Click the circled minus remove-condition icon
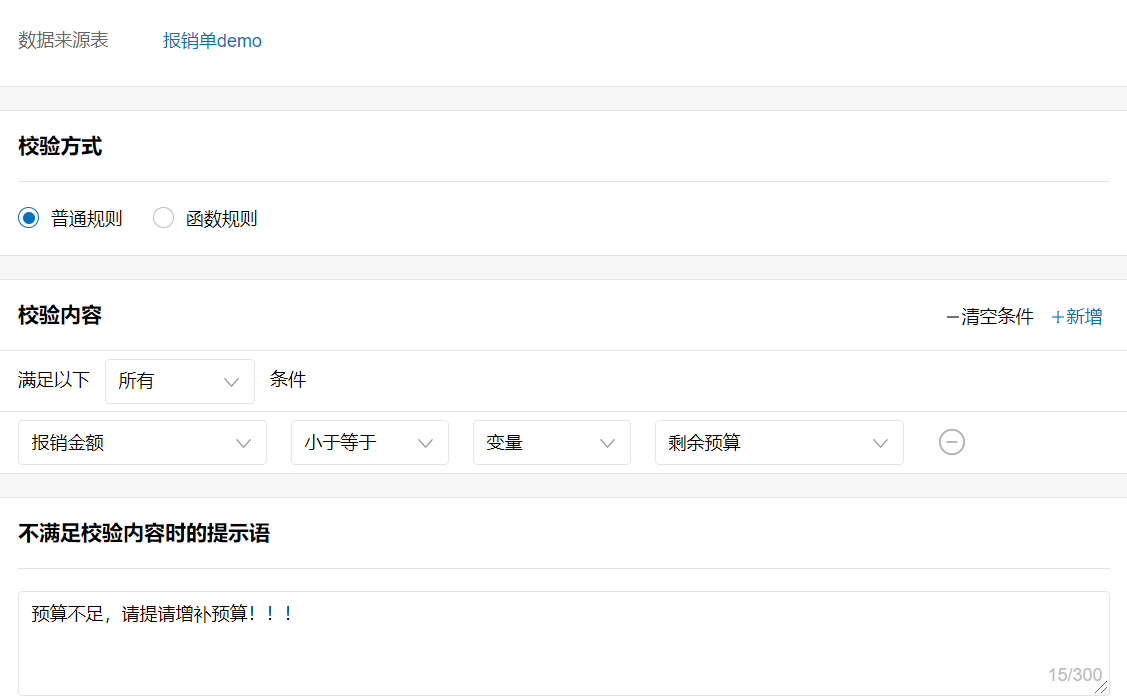Screen dimensions: 1127x699 pyautogui.click(x=952, y=442)
